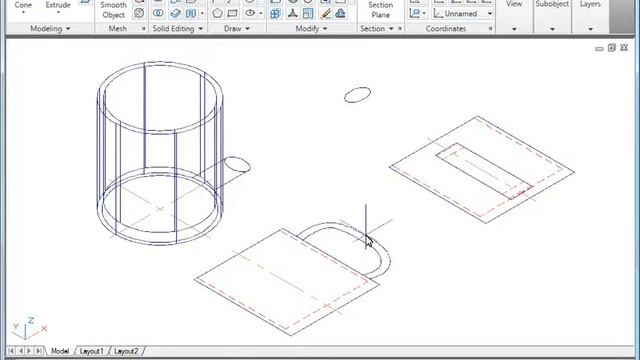Image resolution: width=640 pixels, height=360 pixels.
Task: Open dropdown next to the two-columns Solid Editing icon
Action: (x=202, y=13)
